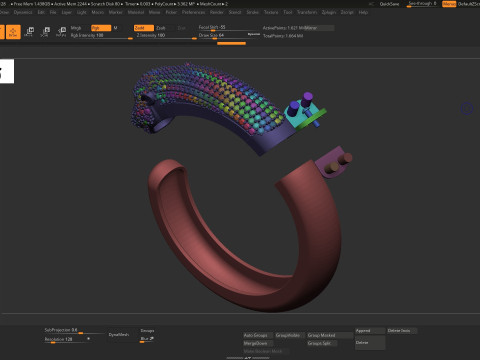Adjust the SubProjection slider
This screenshot has height=360, width=480.
74,331
